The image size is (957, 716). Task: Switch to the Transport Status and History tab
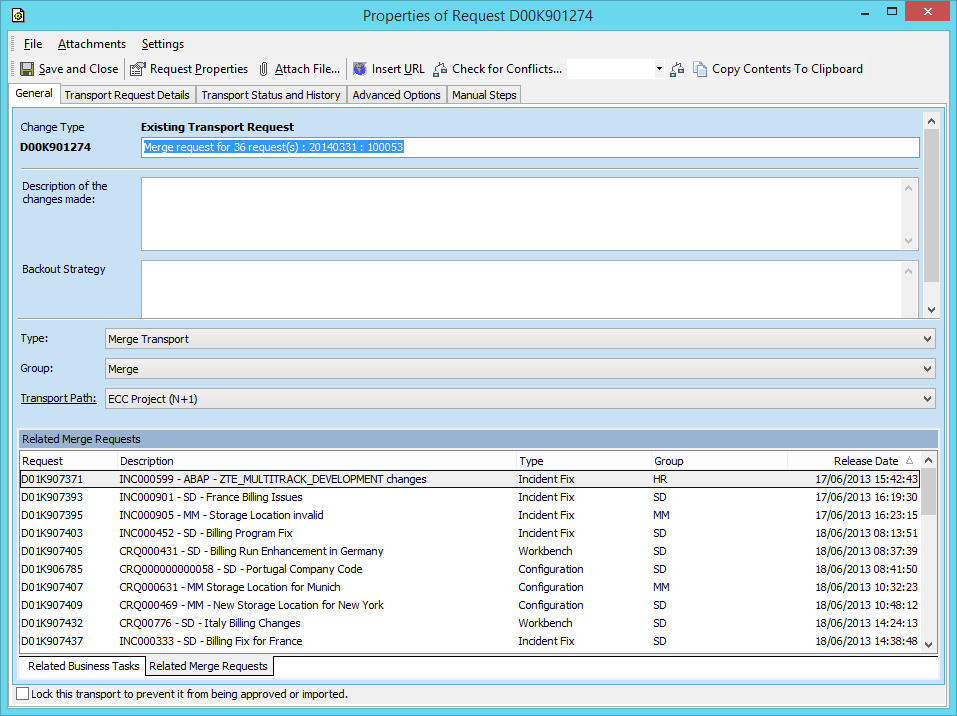pos(270,95)
